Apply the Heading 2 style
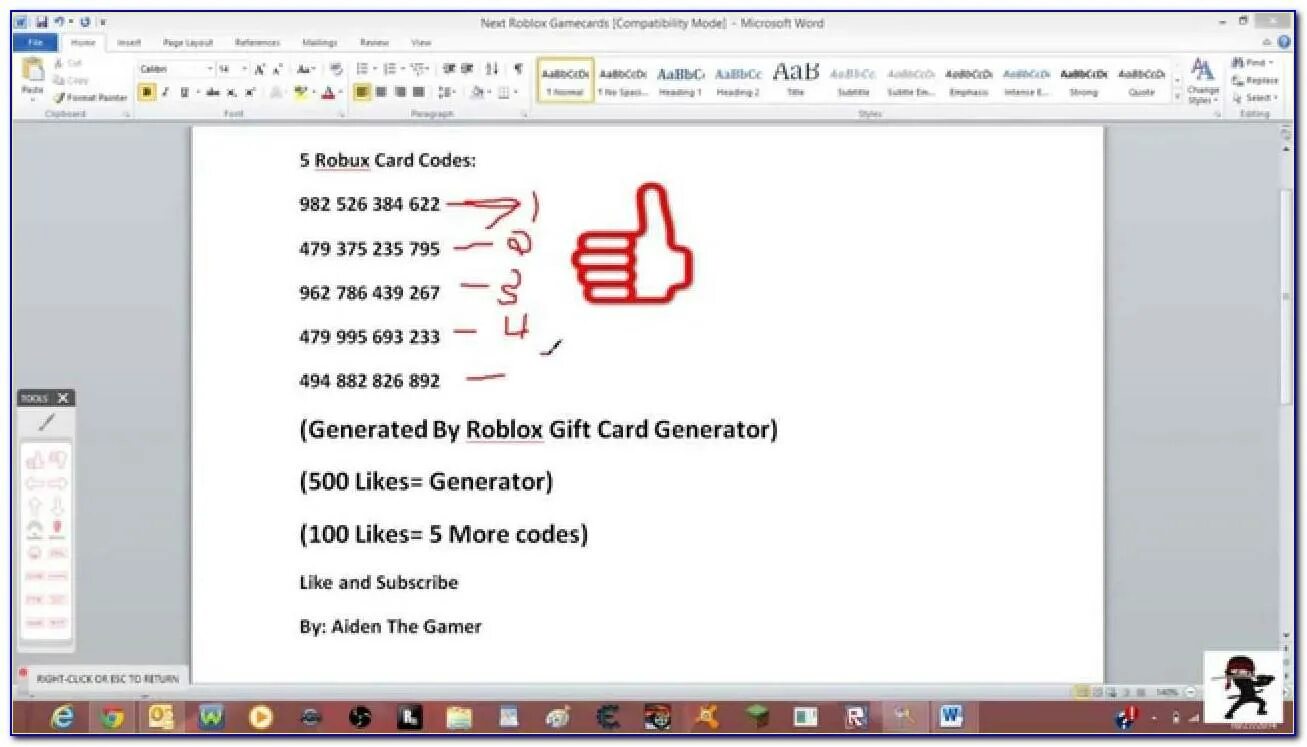The height and width of the screenshot is (747, 1307). [738, 81]
